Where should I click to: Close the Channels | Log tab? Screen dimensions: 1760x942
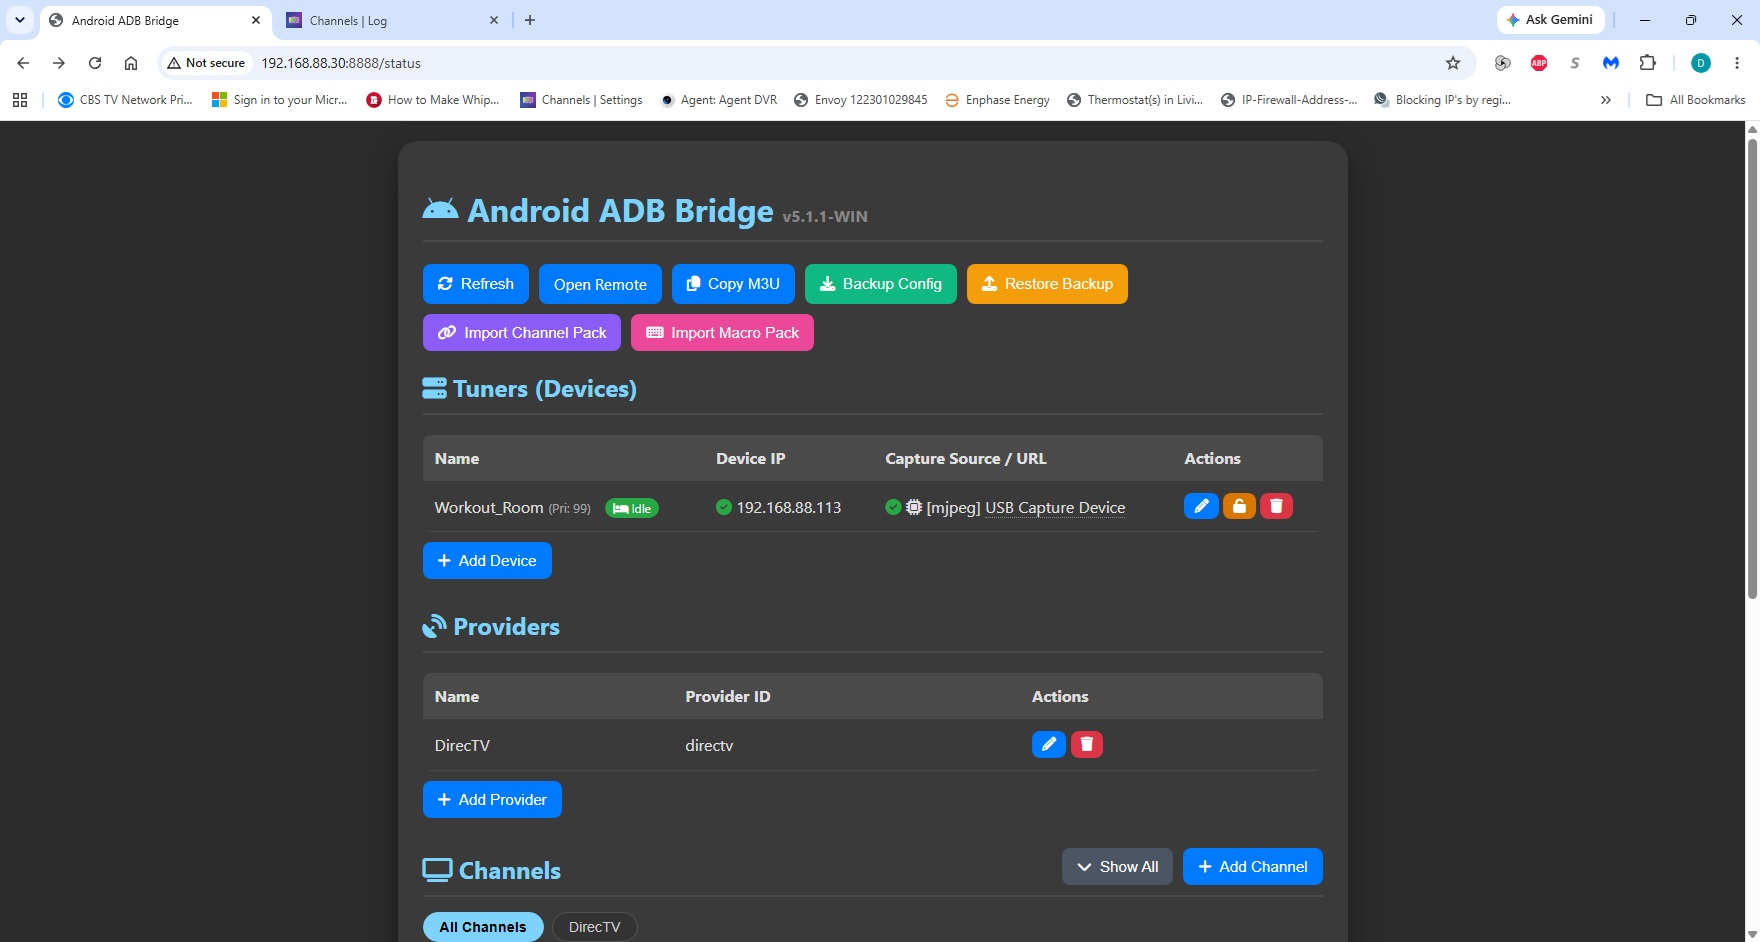click(494, 20)
